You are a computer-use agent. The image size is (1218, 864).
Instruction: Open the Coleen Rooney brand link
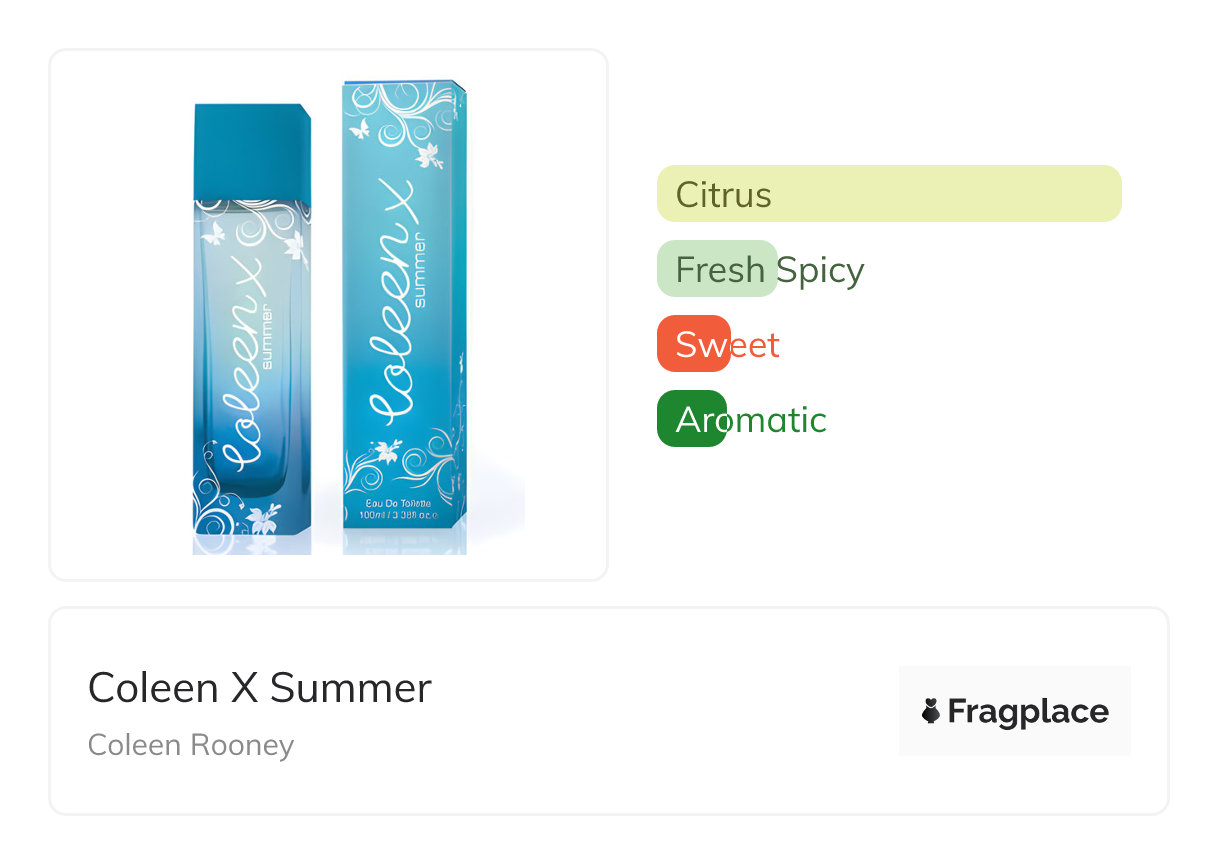pyautogui.click(x=191, y=745)
